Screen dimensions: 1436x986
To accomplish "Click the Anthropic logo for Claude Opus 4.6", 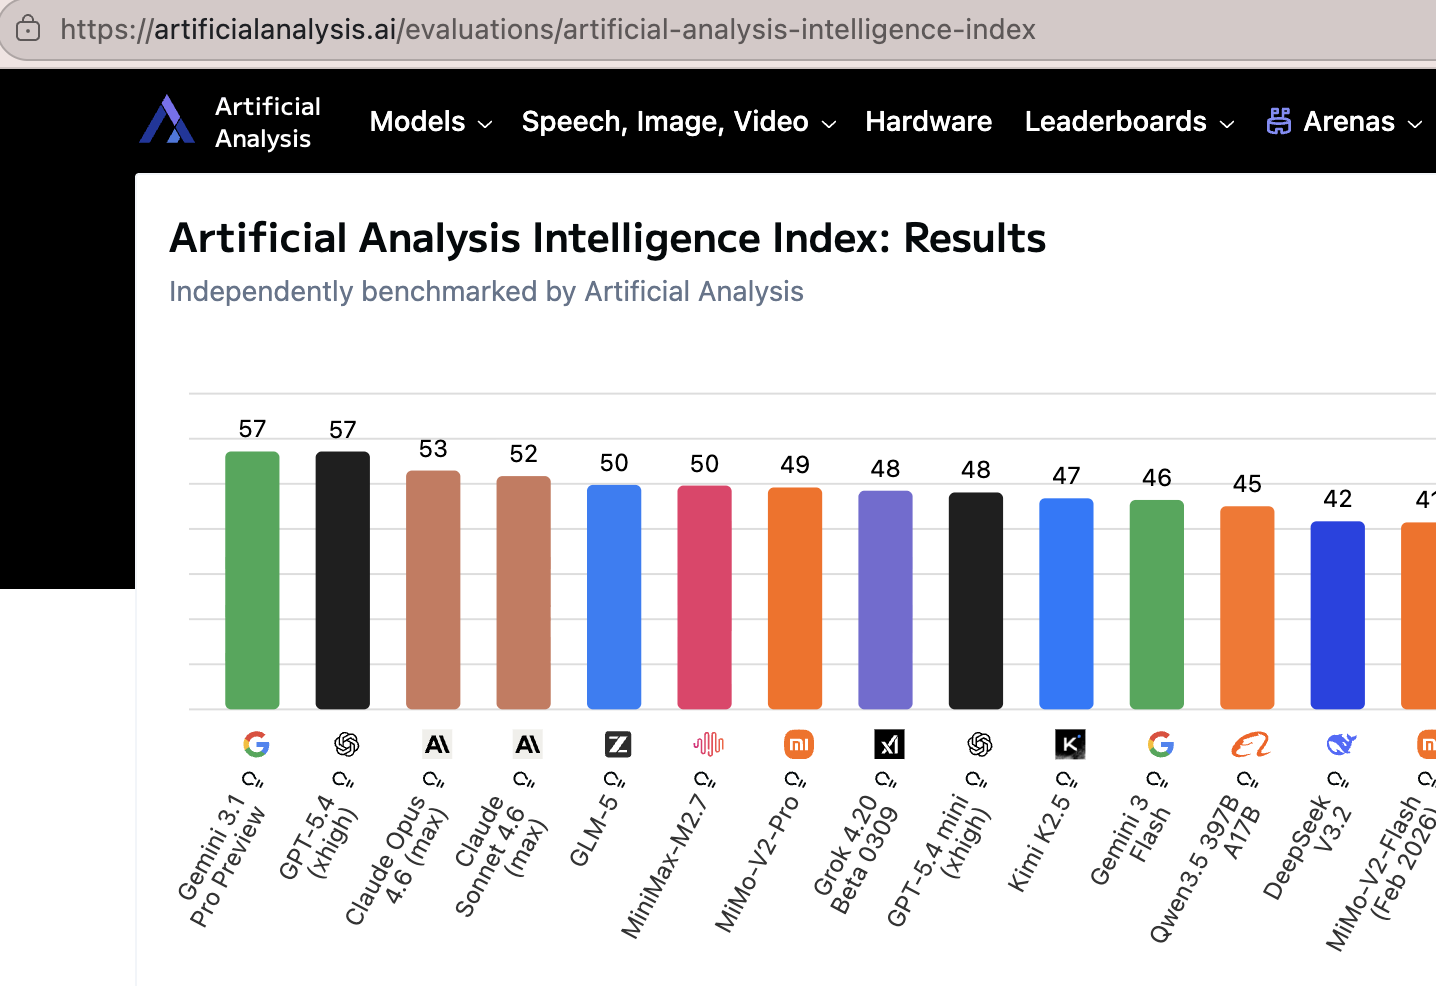I will (x=437, y=744).
